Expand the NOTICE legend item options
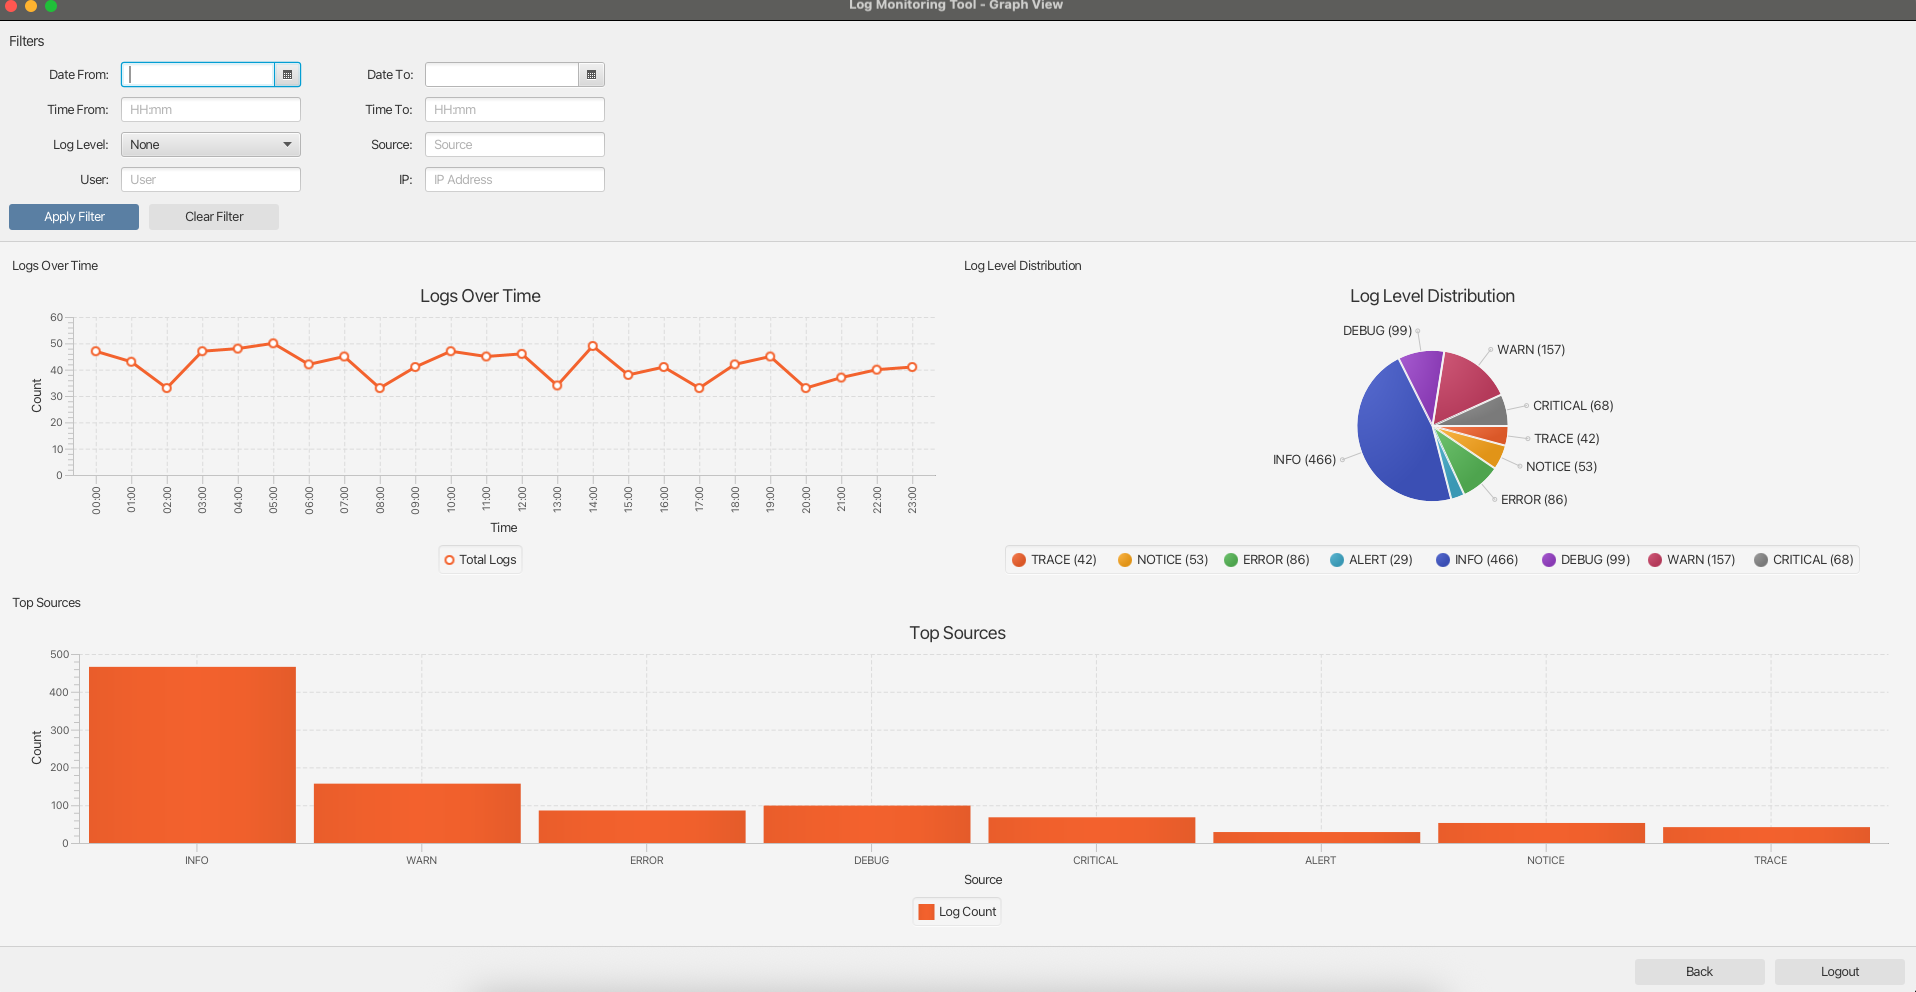The width and height of the screenshot is (1916, 992). 1161,560
